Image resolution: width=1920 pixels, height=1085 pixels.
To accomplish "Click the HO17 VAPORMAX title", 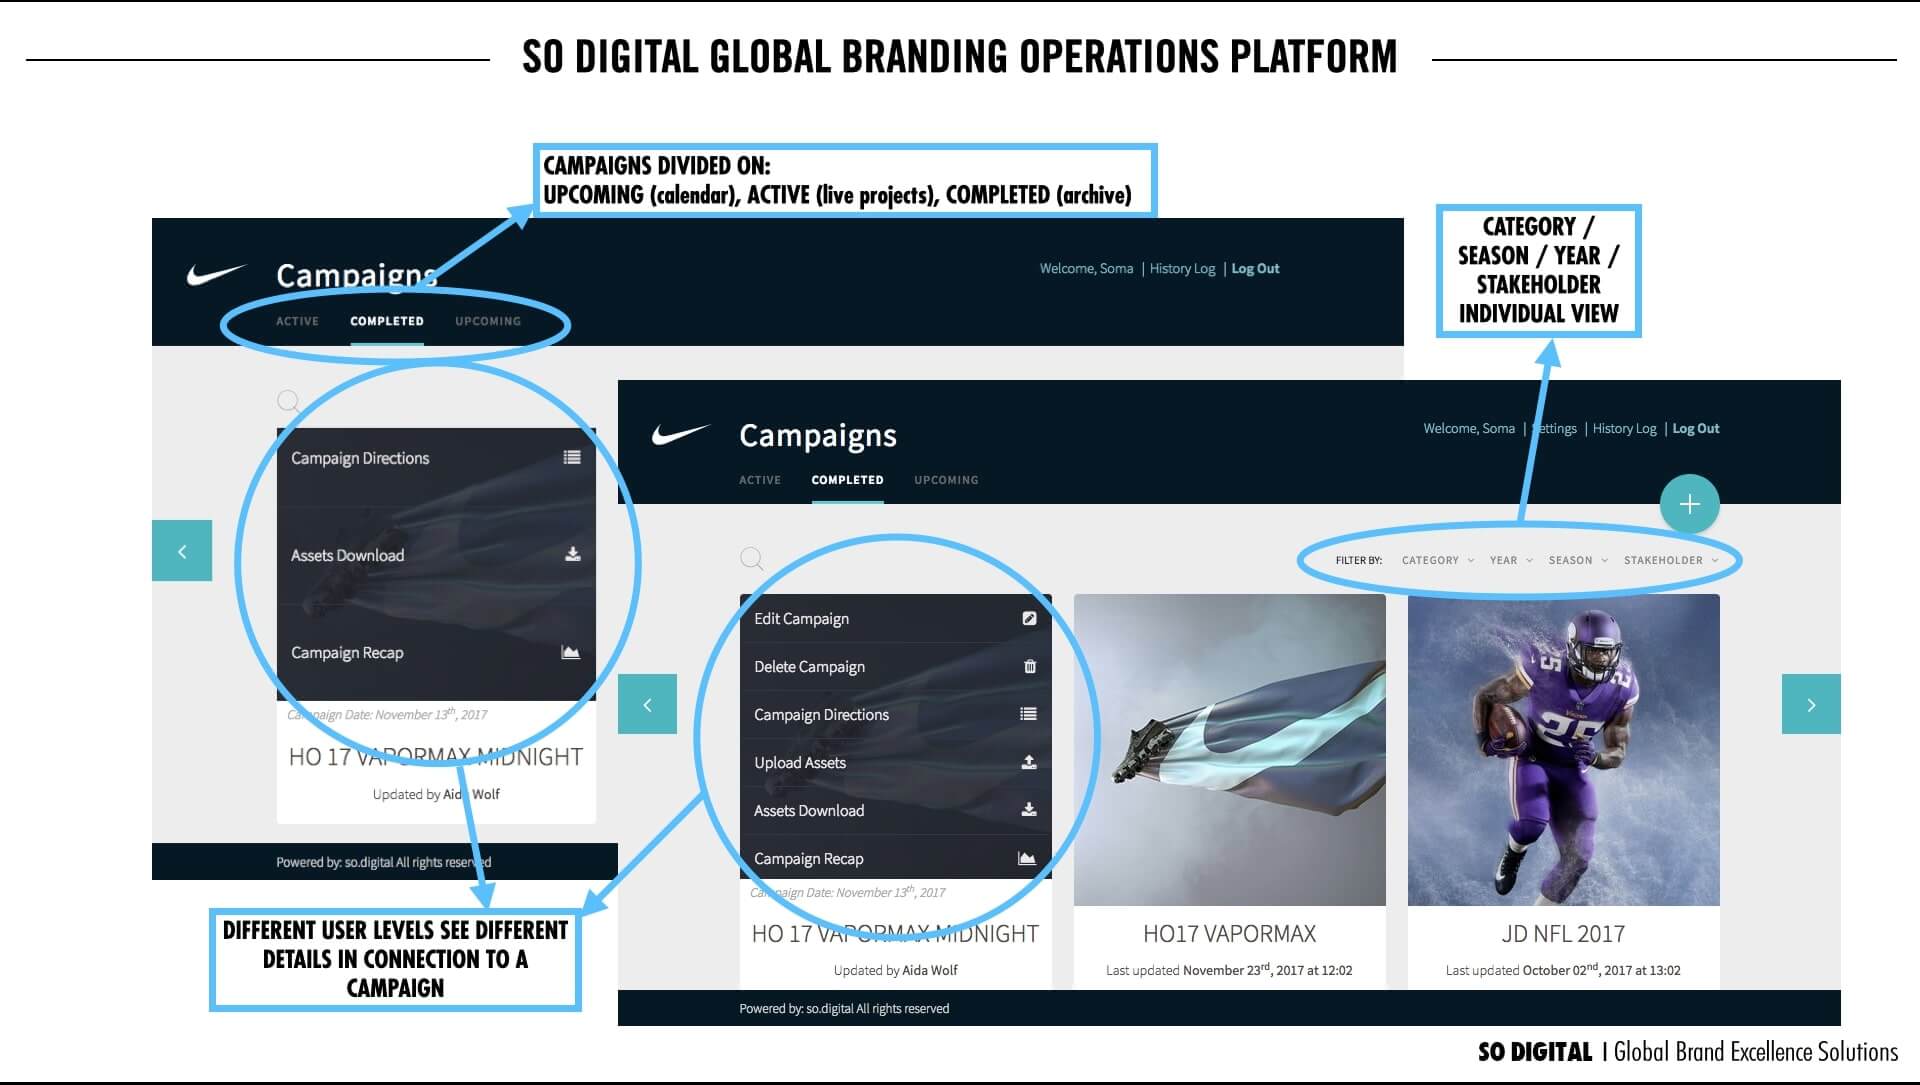I will pyautogui.click(x=1229, y=934).
